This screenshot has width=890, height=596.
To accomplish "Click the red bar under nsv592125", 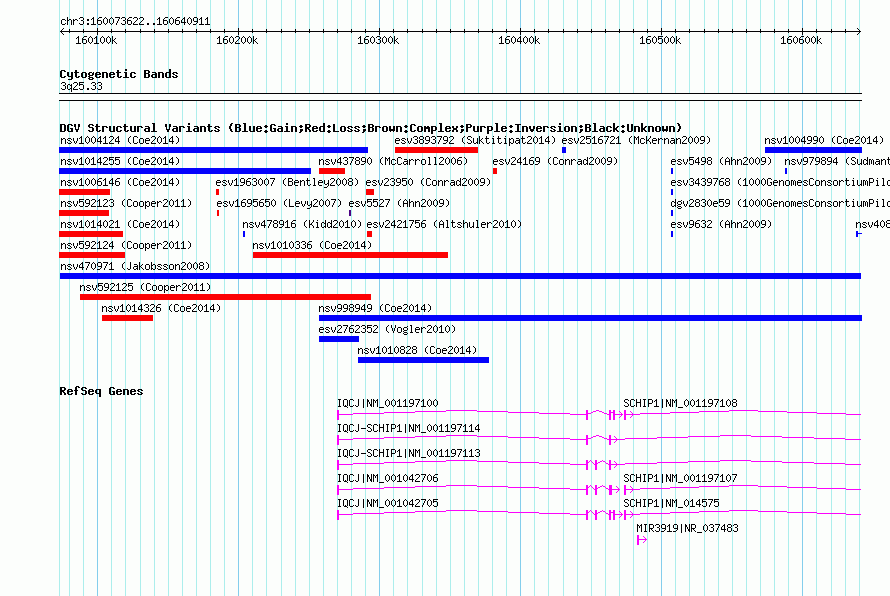I will (225, 297).
